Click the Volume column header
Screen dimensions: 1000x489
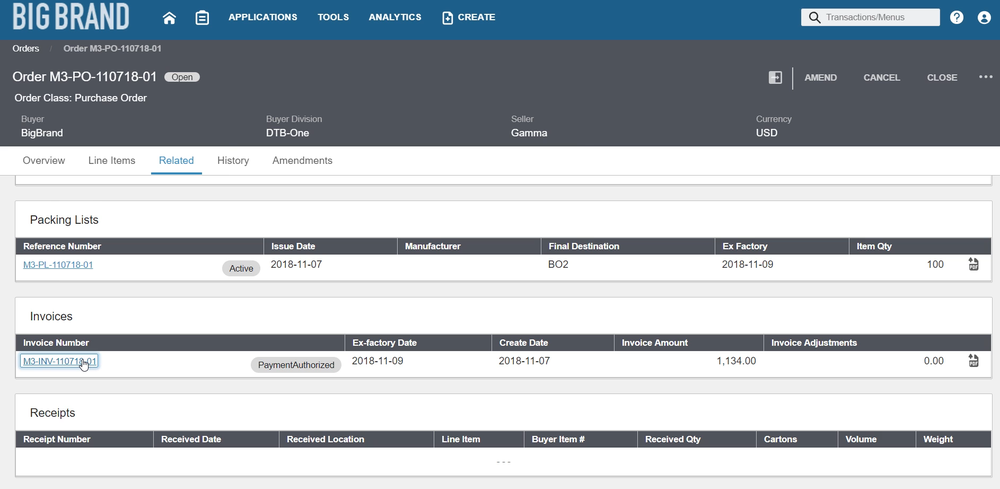click(876, 439)
